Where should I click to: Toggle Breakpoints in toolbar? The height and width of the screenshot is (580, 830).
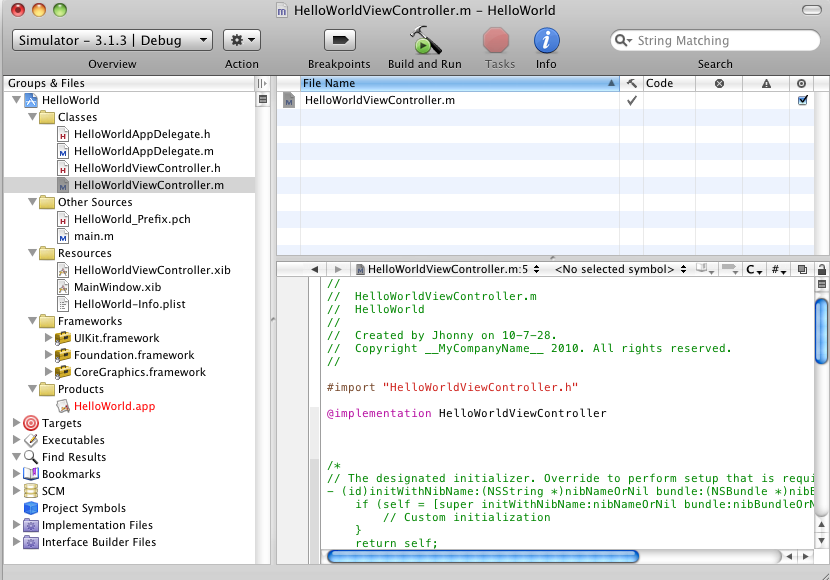339,40
